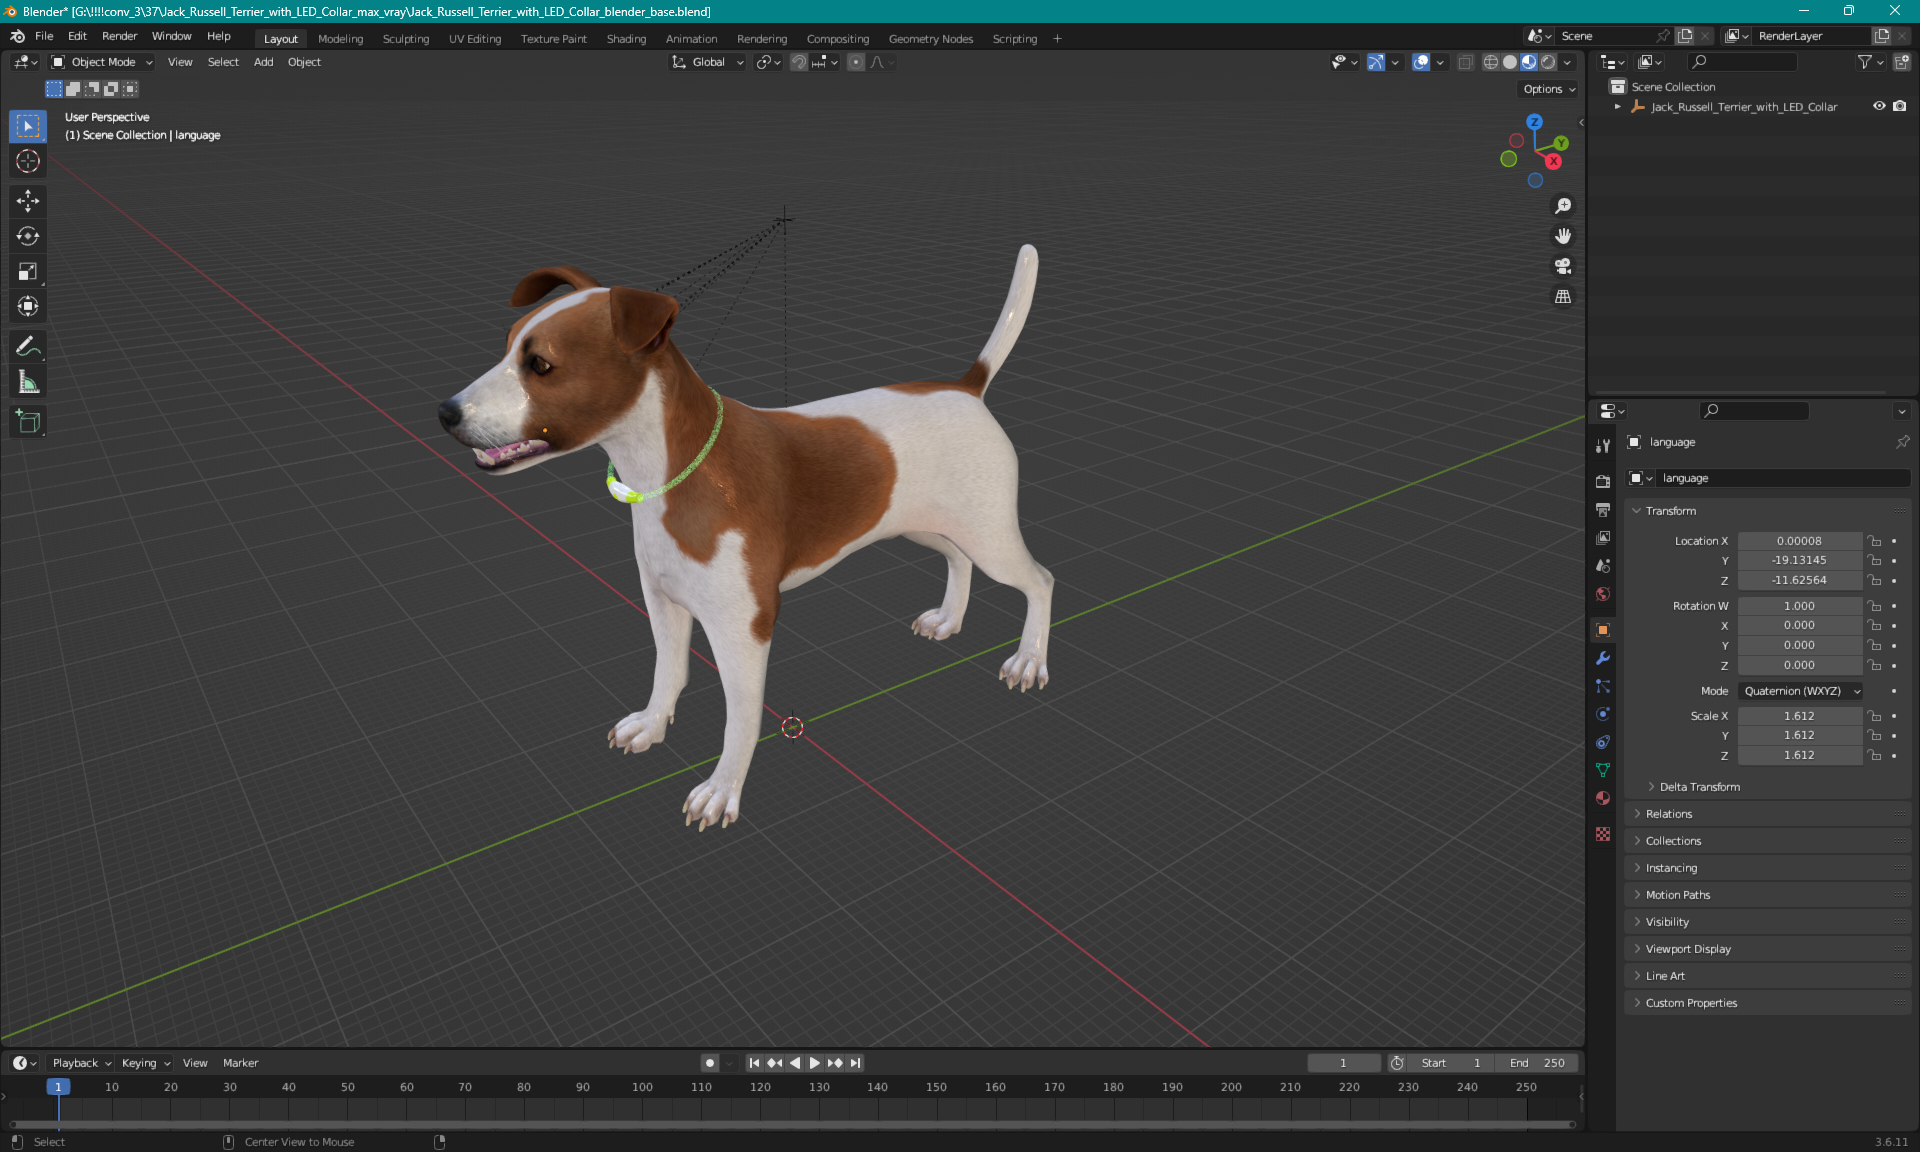Click the Scale Y value slider
The width and height of the screenshot is (1920, 1152).
click(1799, 735)
